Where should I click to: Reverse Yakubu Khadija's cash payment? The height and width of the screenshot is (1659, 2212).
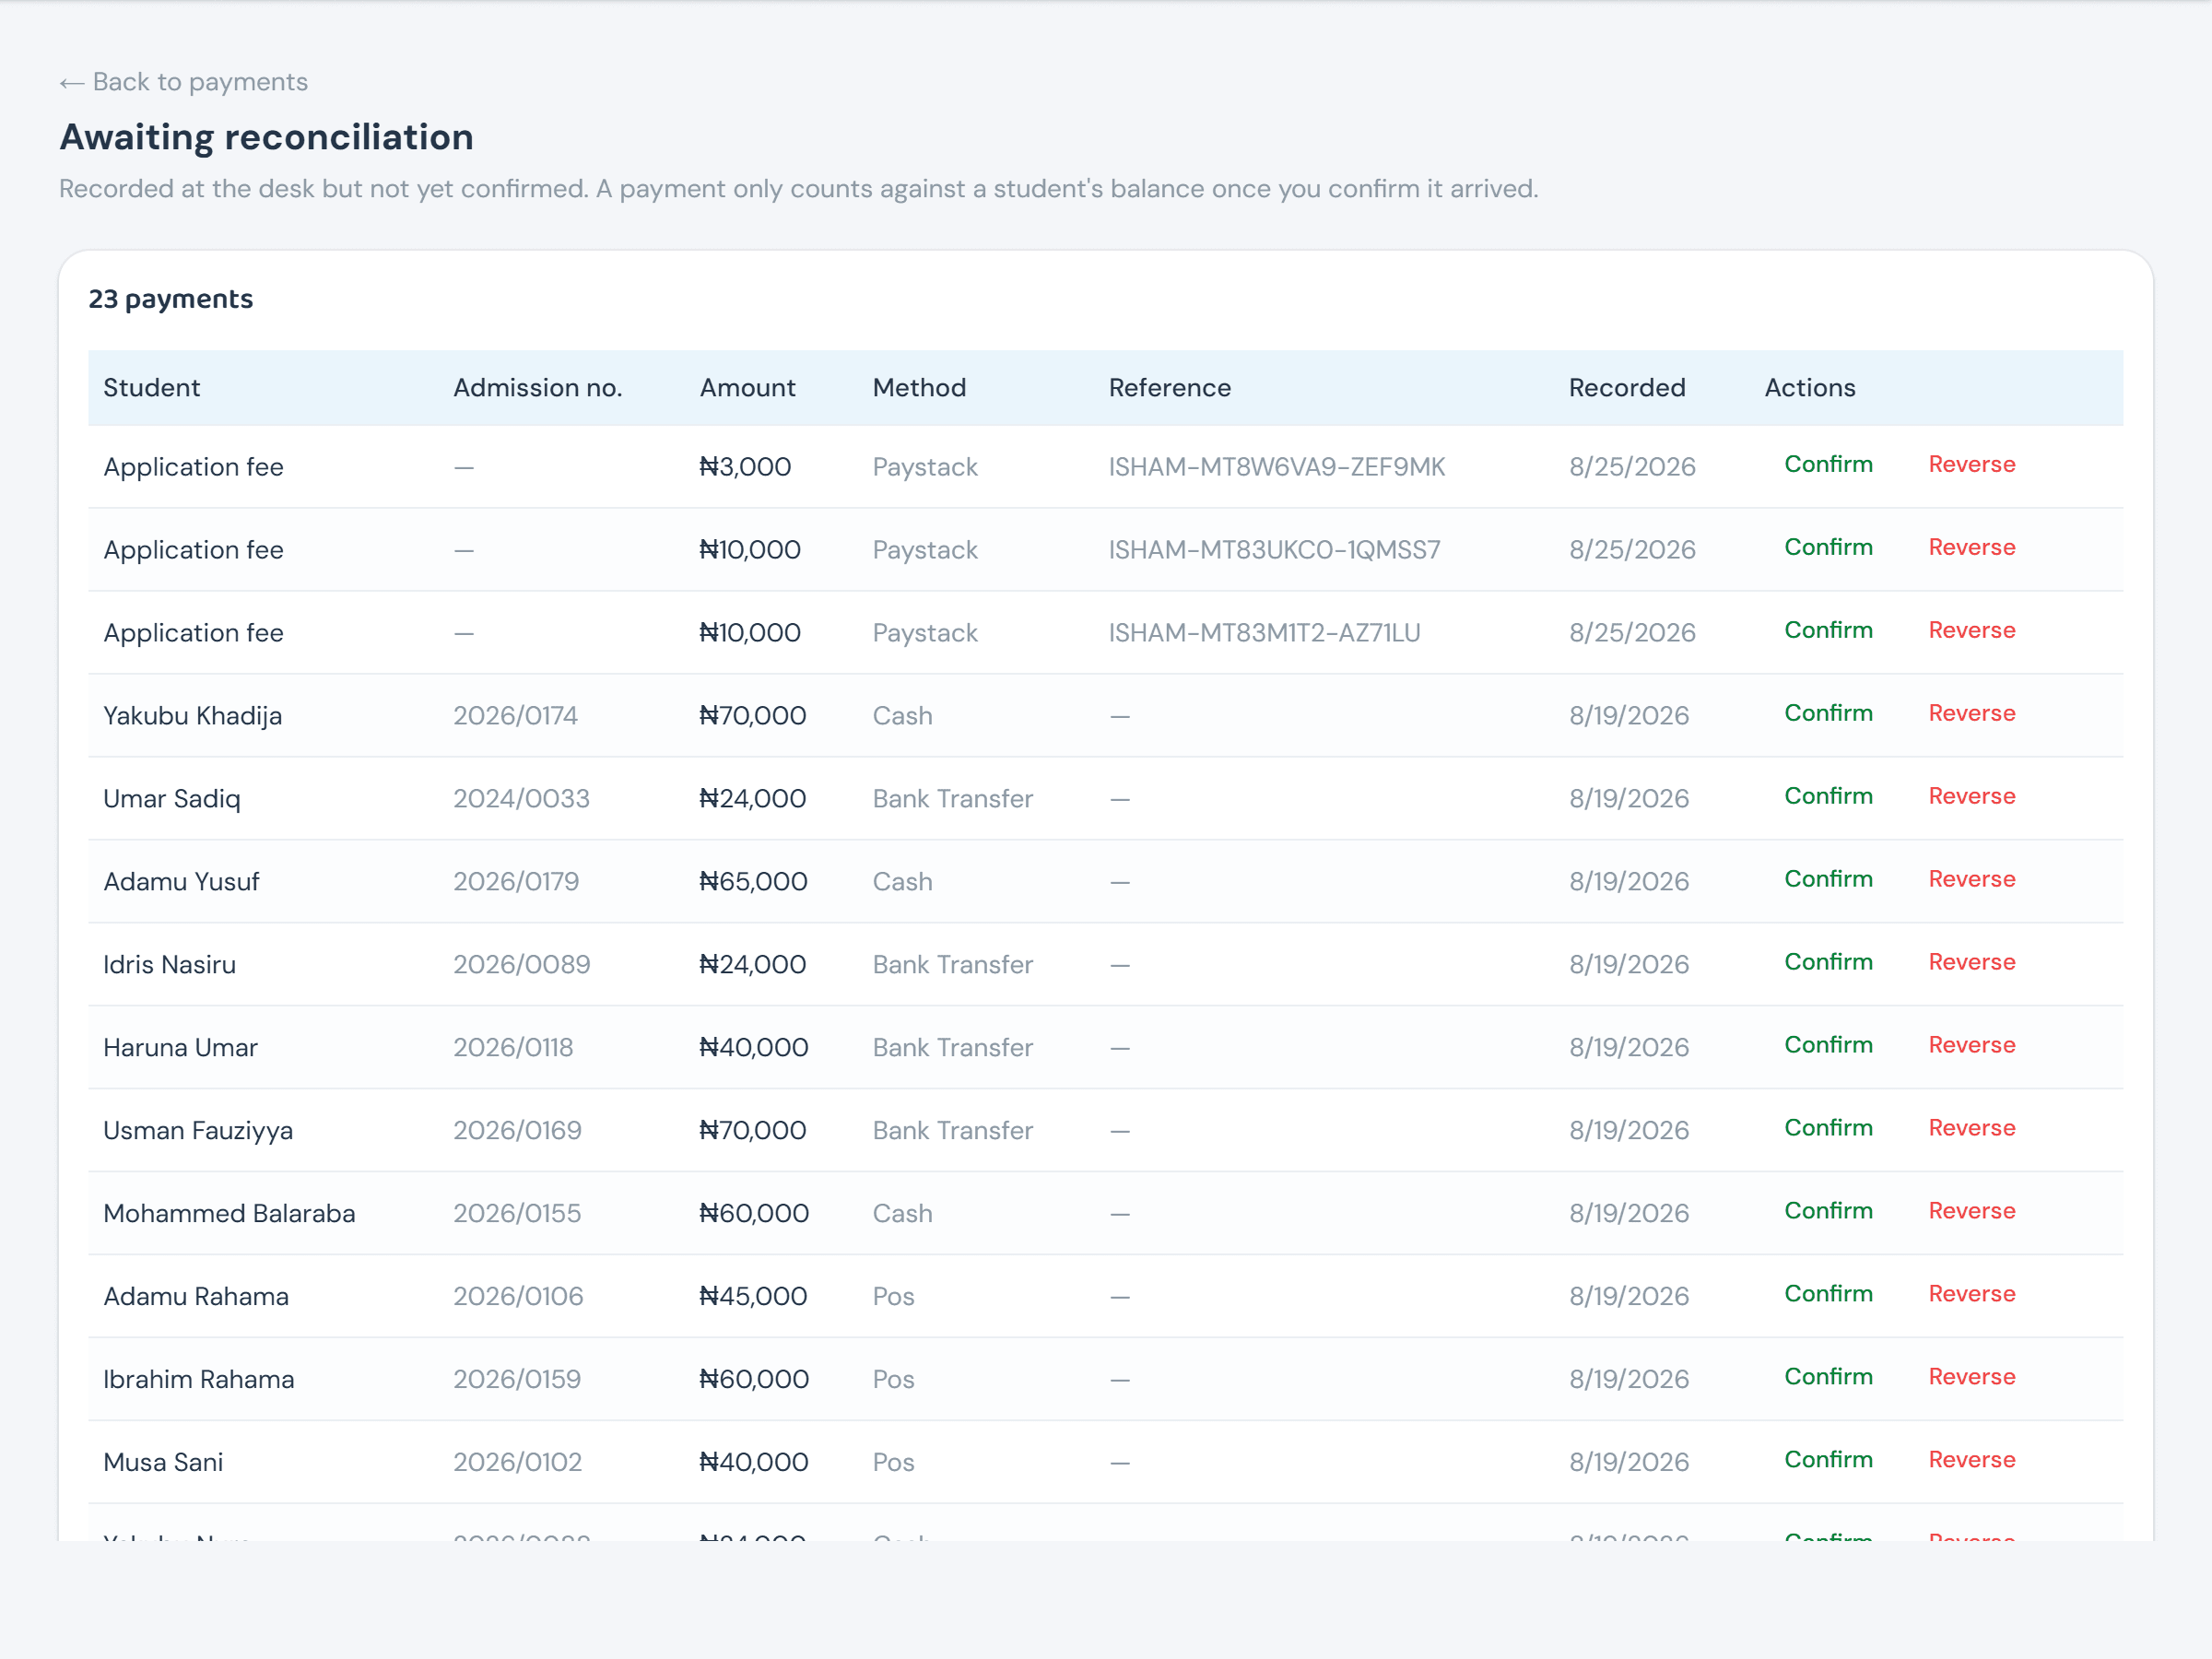pyautogui.click(x=1972, y=713)
